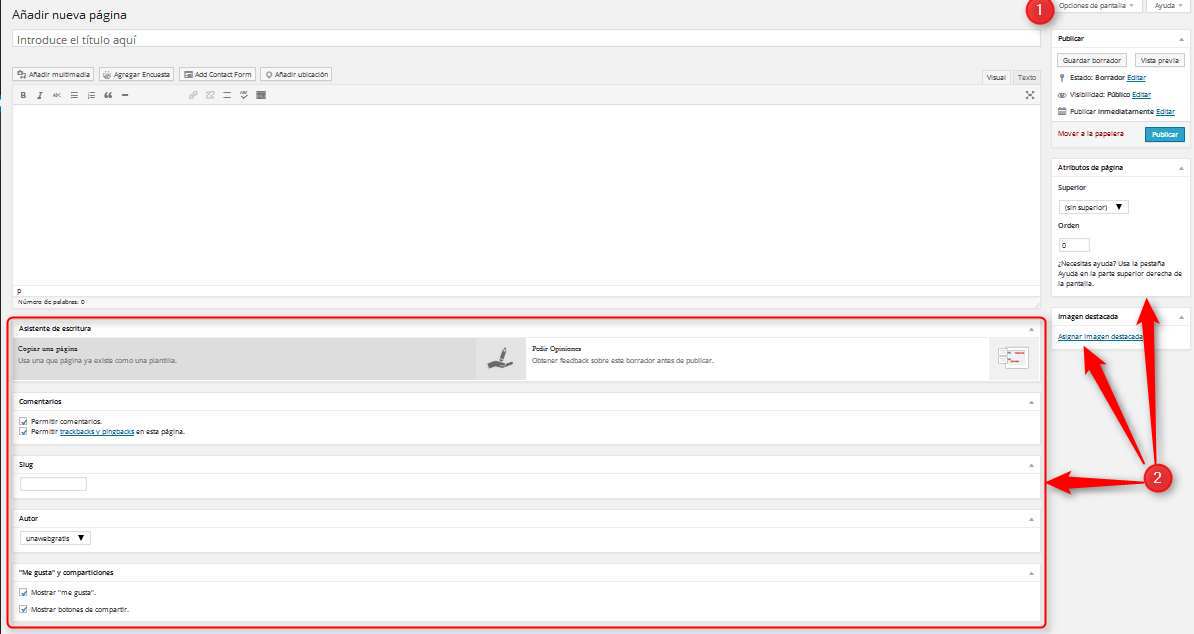Insert a numbered list
1194x634 pixels.
tap(91, 95)
